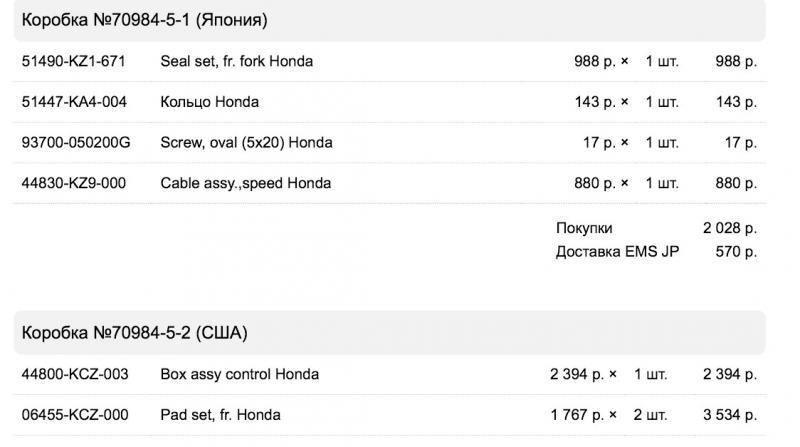Click the 3 534 р. row total
800x447 pixels.
coord(730,415)
